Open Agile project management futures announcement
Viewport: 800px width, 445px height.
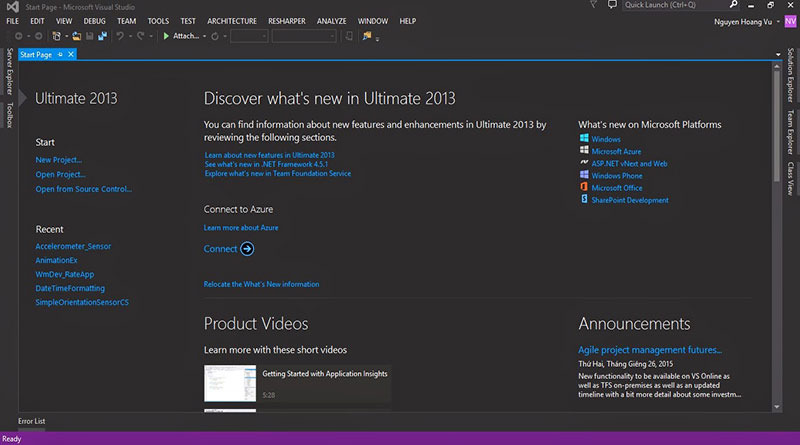[649, 350]
